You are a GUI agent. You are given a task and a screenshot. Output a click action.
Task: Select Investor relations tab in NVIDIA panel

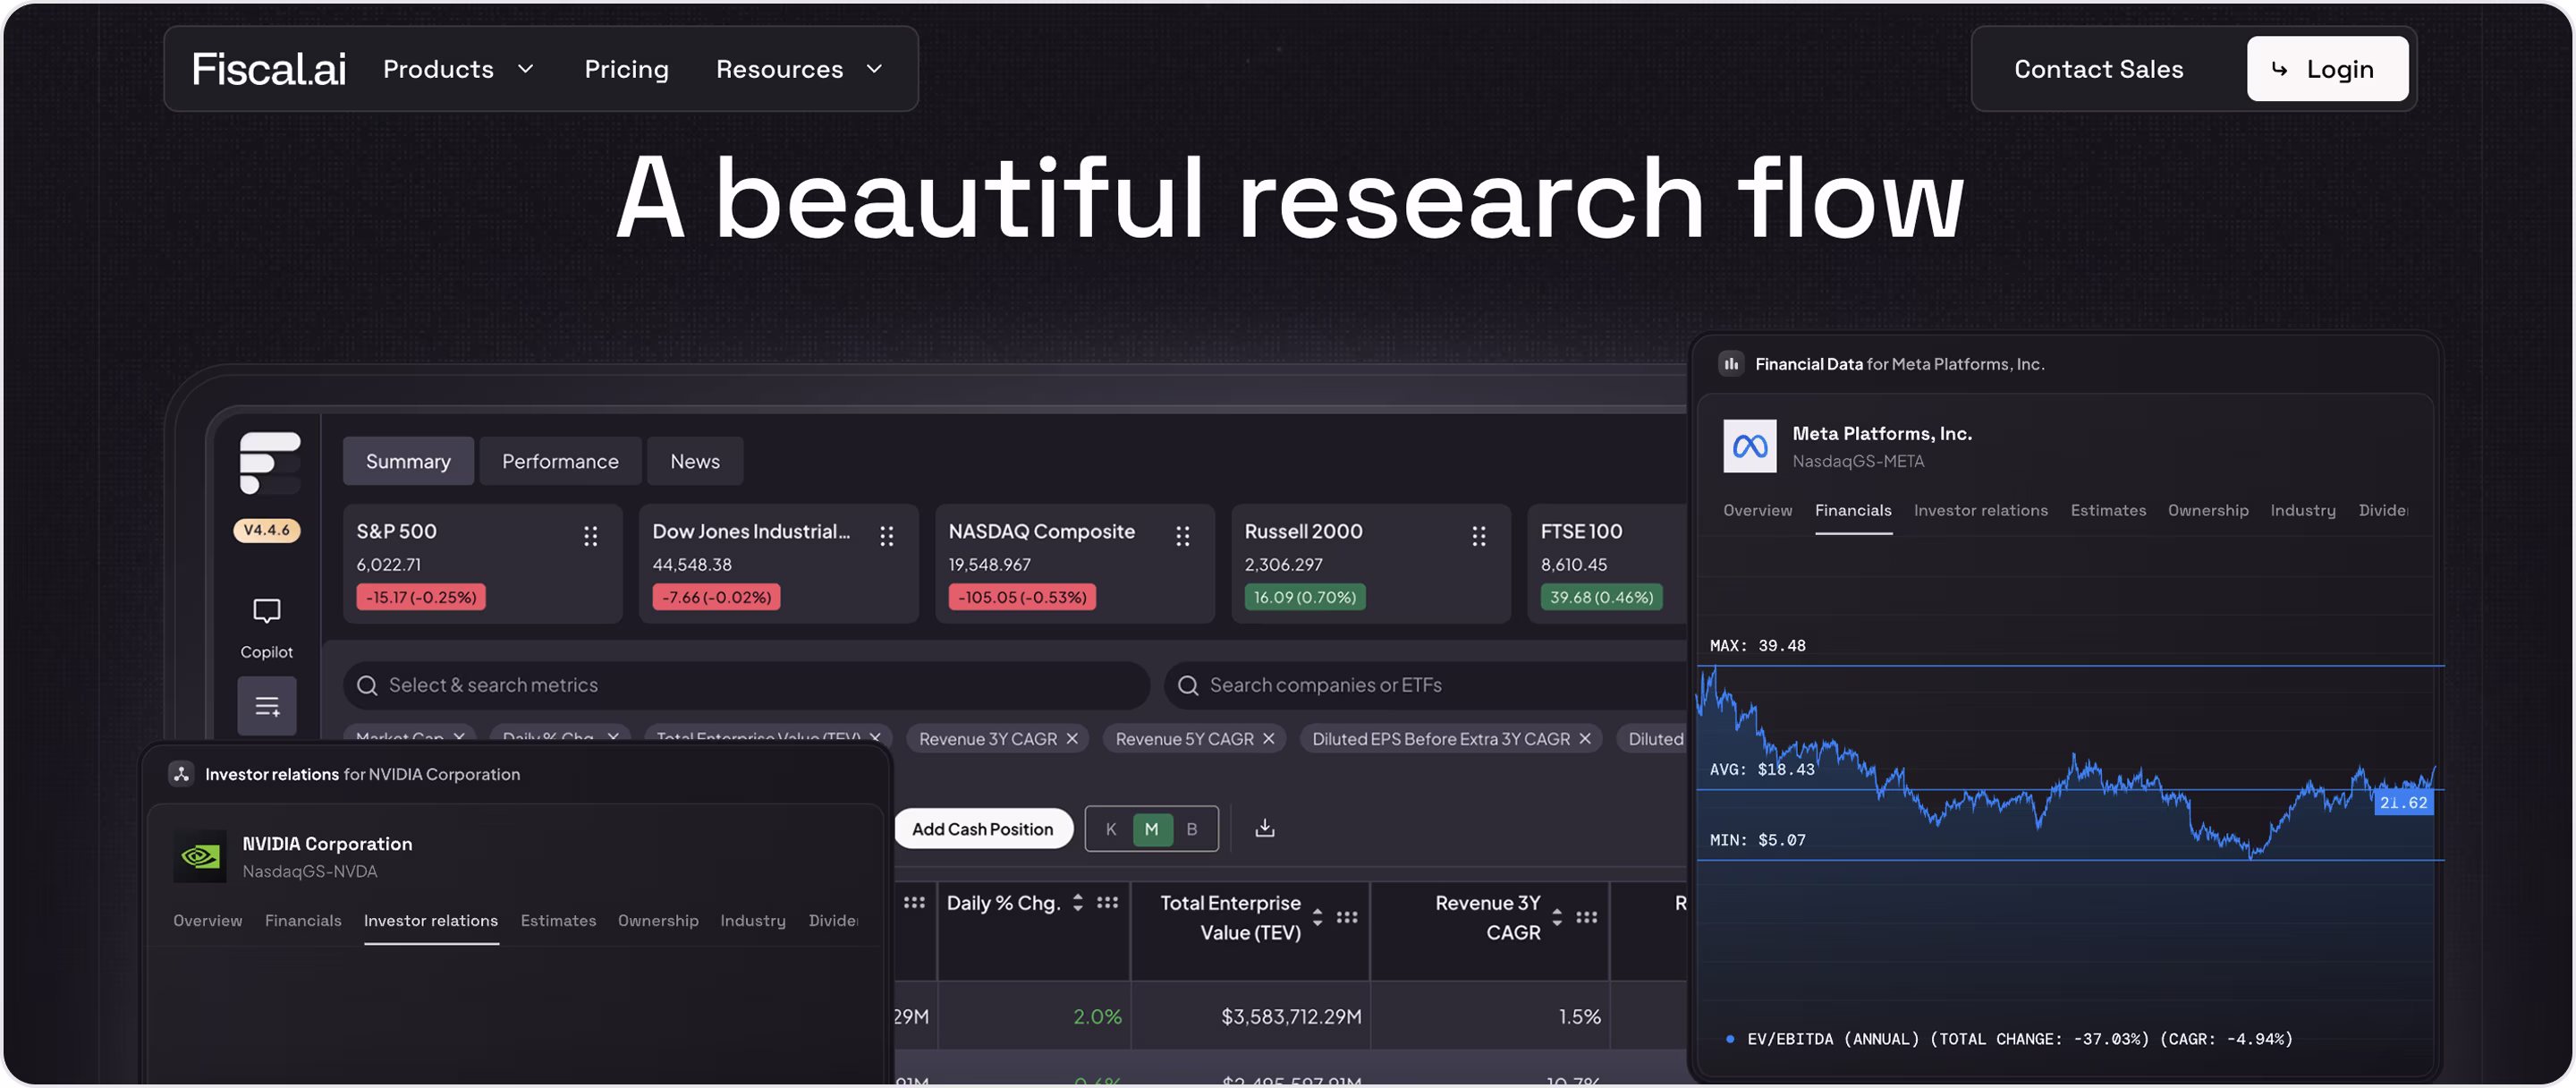(431, 921)
